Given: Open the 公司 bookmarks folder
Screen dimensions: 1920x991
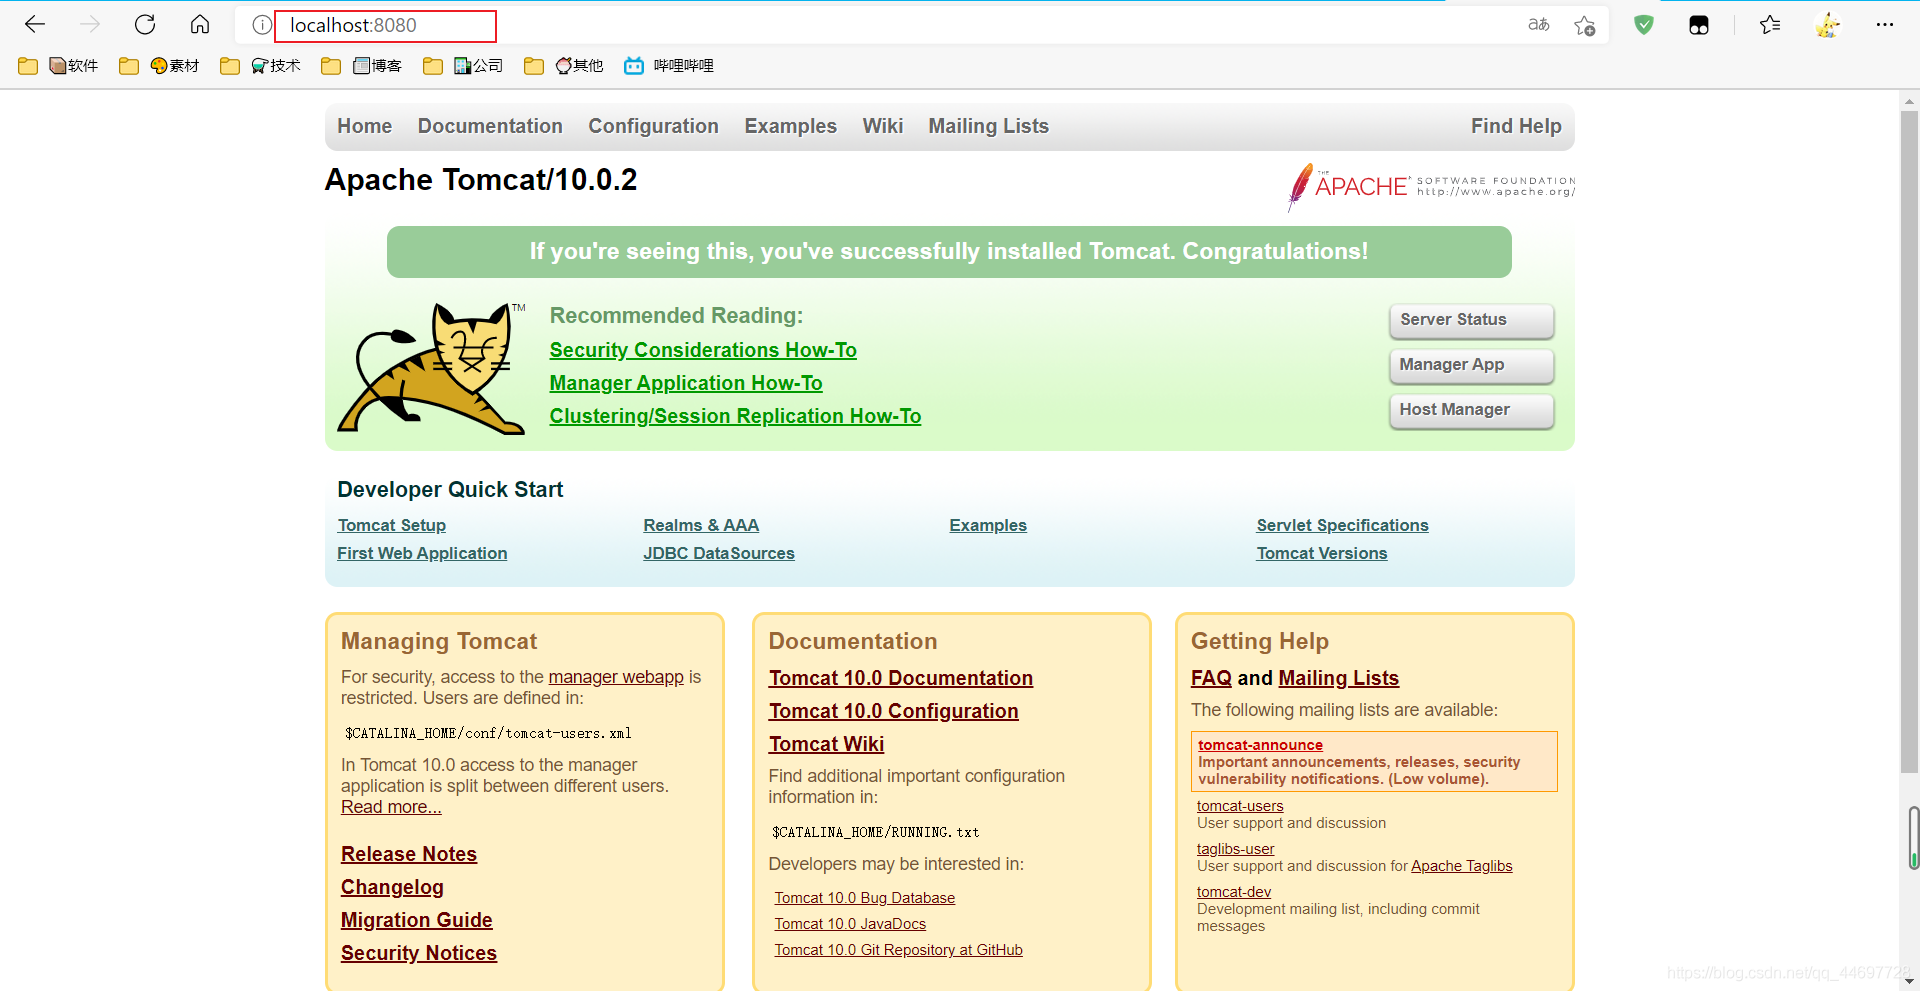Looking at the screenshot, I should point(463,66).
